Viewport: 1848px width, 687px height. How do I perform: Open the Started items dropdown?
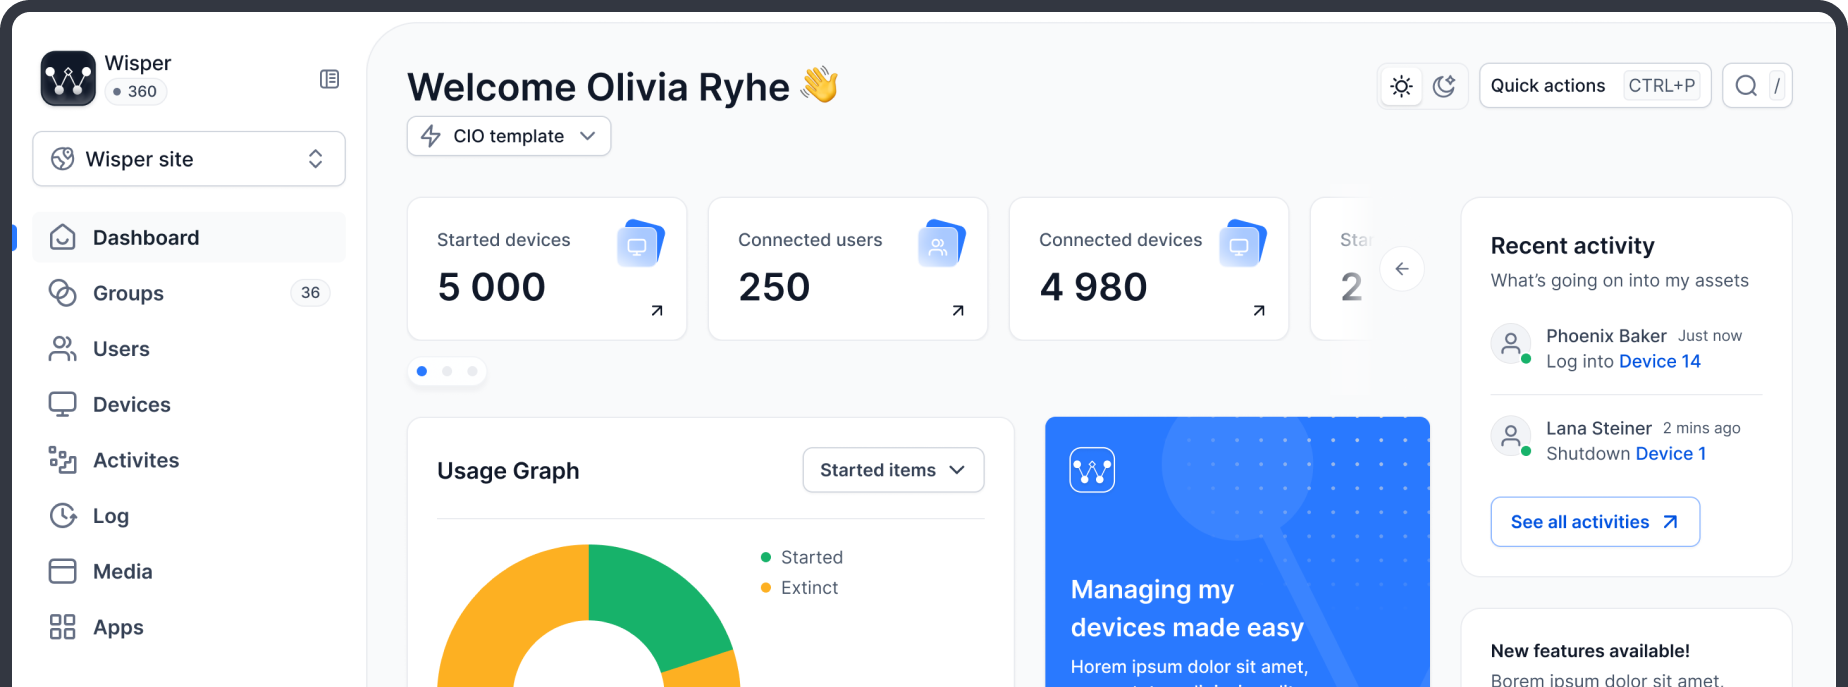tap(893, 470)
